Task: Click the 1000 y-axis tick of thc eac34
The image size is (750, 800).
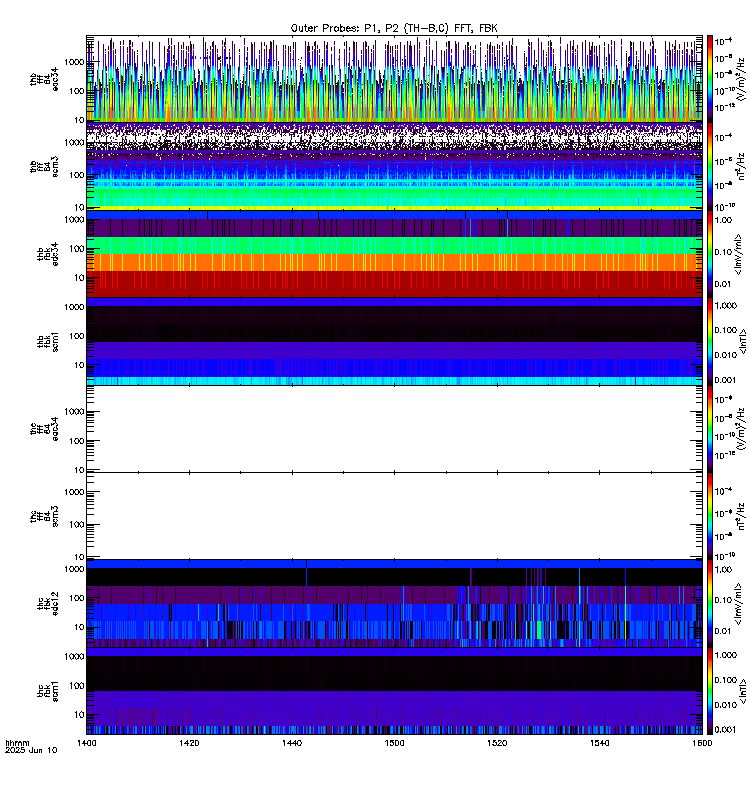Action: [x=74, y=412]
